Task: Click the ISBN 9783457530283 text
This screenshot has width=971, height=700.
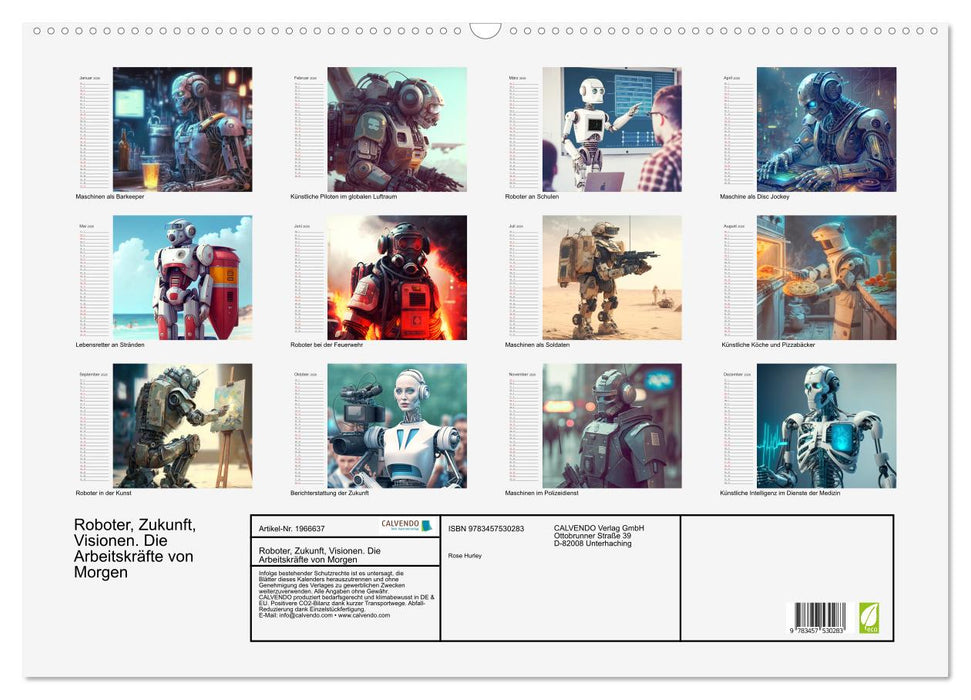Action: point(486,528)
